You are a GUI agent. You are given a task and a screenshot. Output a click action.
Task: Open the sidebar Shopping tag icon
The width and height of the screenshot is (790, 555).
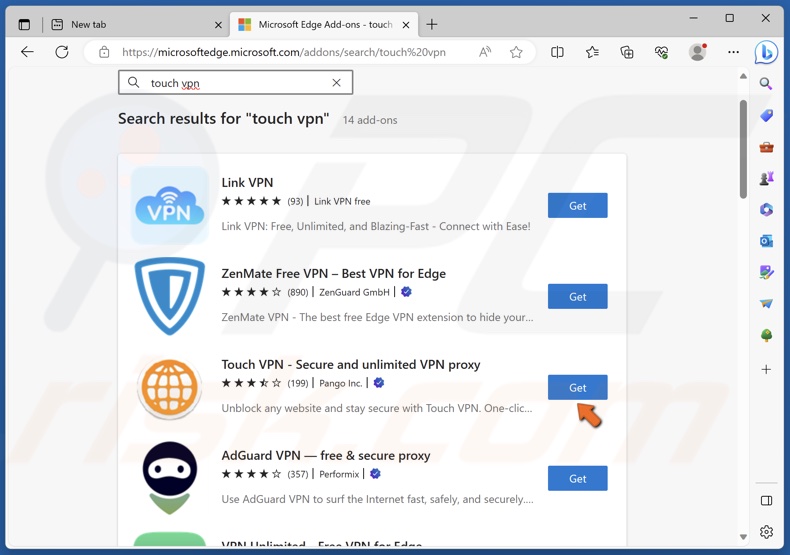(x=766, y=116)
